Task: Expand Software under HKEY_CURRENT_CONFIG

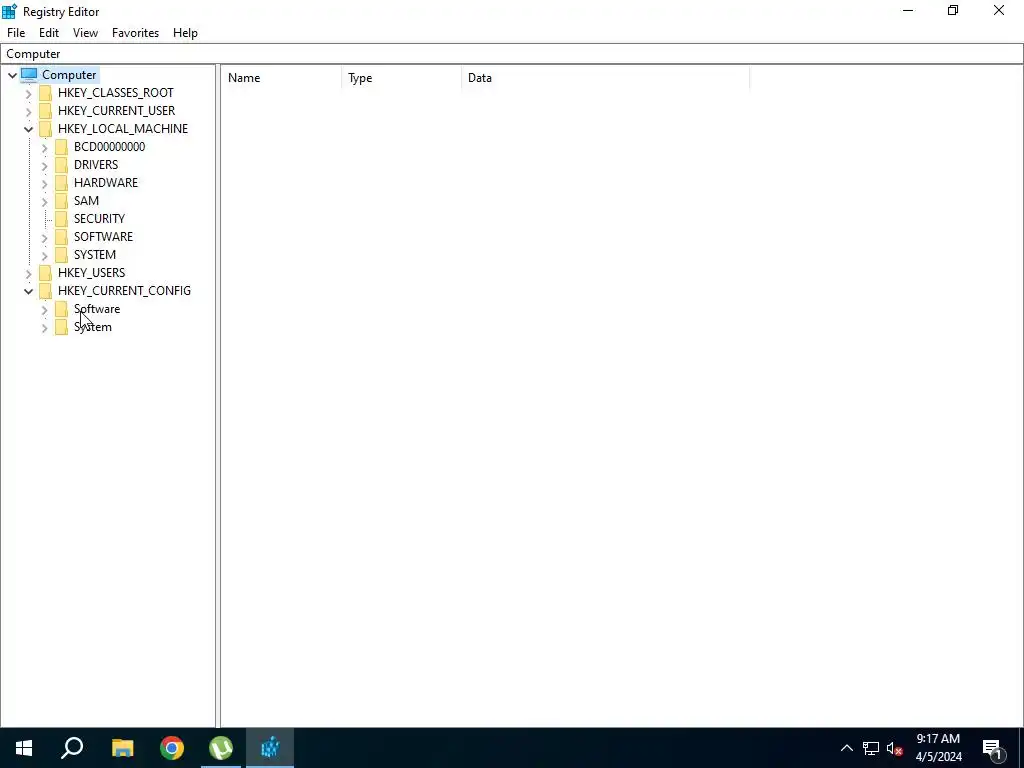Action: [44, 310]
